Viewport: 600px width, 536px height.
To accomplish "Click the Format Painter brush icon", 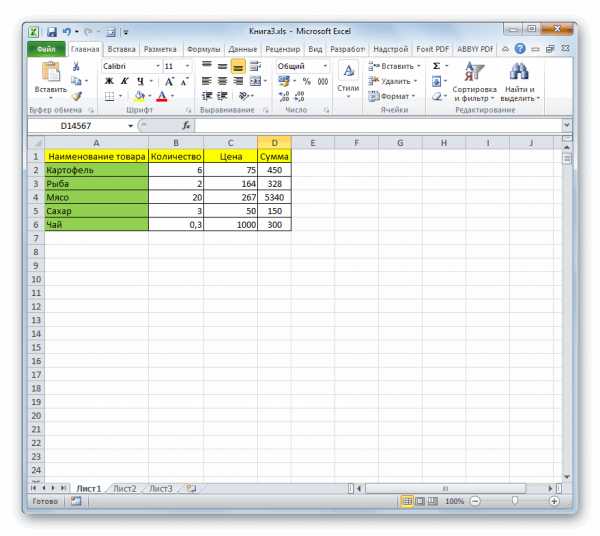I will coord(77,96).
